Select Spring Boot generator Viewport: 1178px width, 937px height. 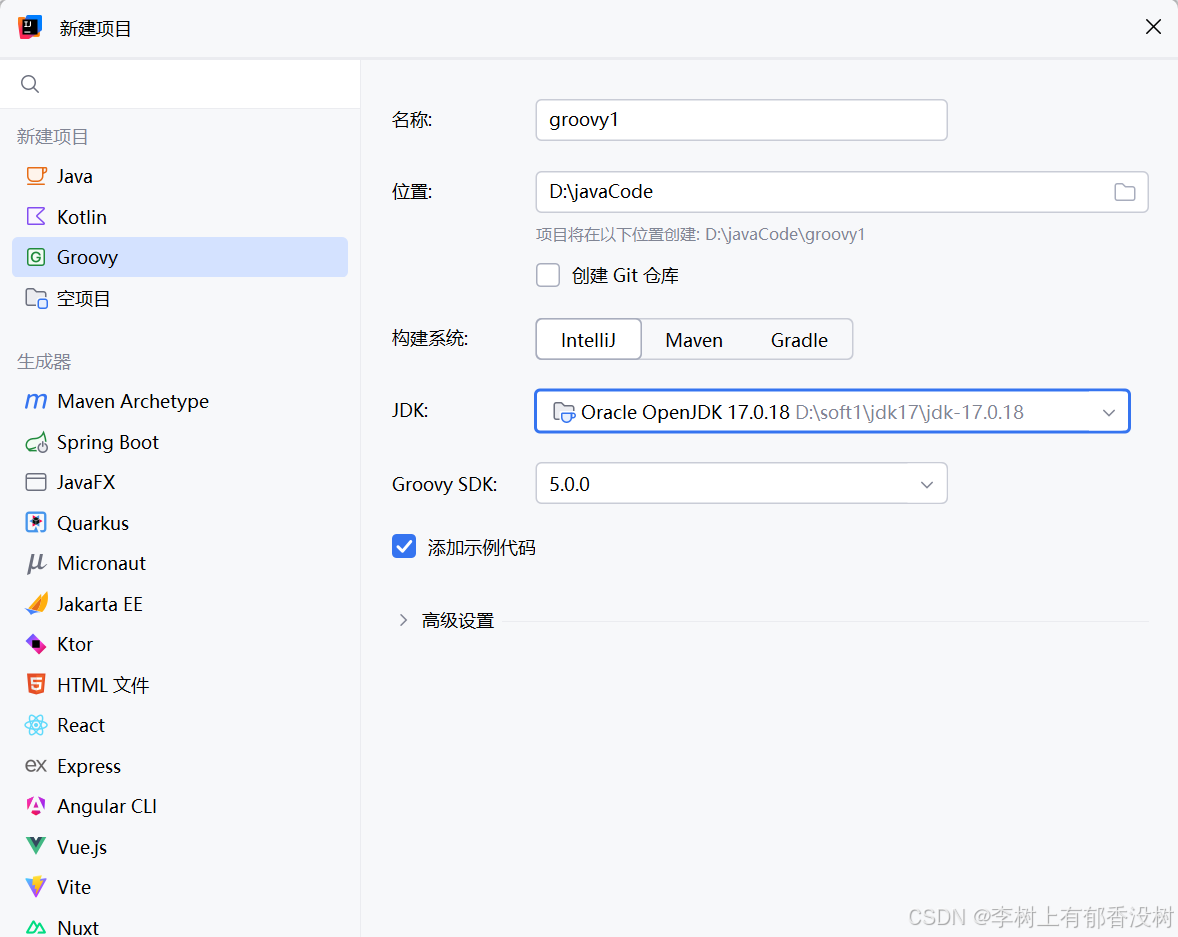pos(180,443)
